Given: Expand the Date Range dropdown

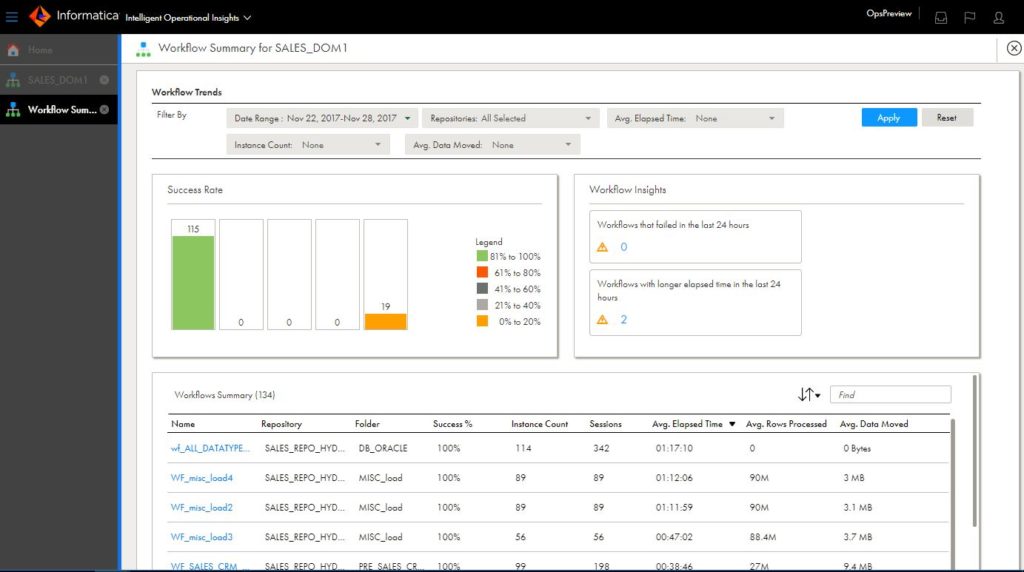Looking at the screenshot, I should coord(322,118).
